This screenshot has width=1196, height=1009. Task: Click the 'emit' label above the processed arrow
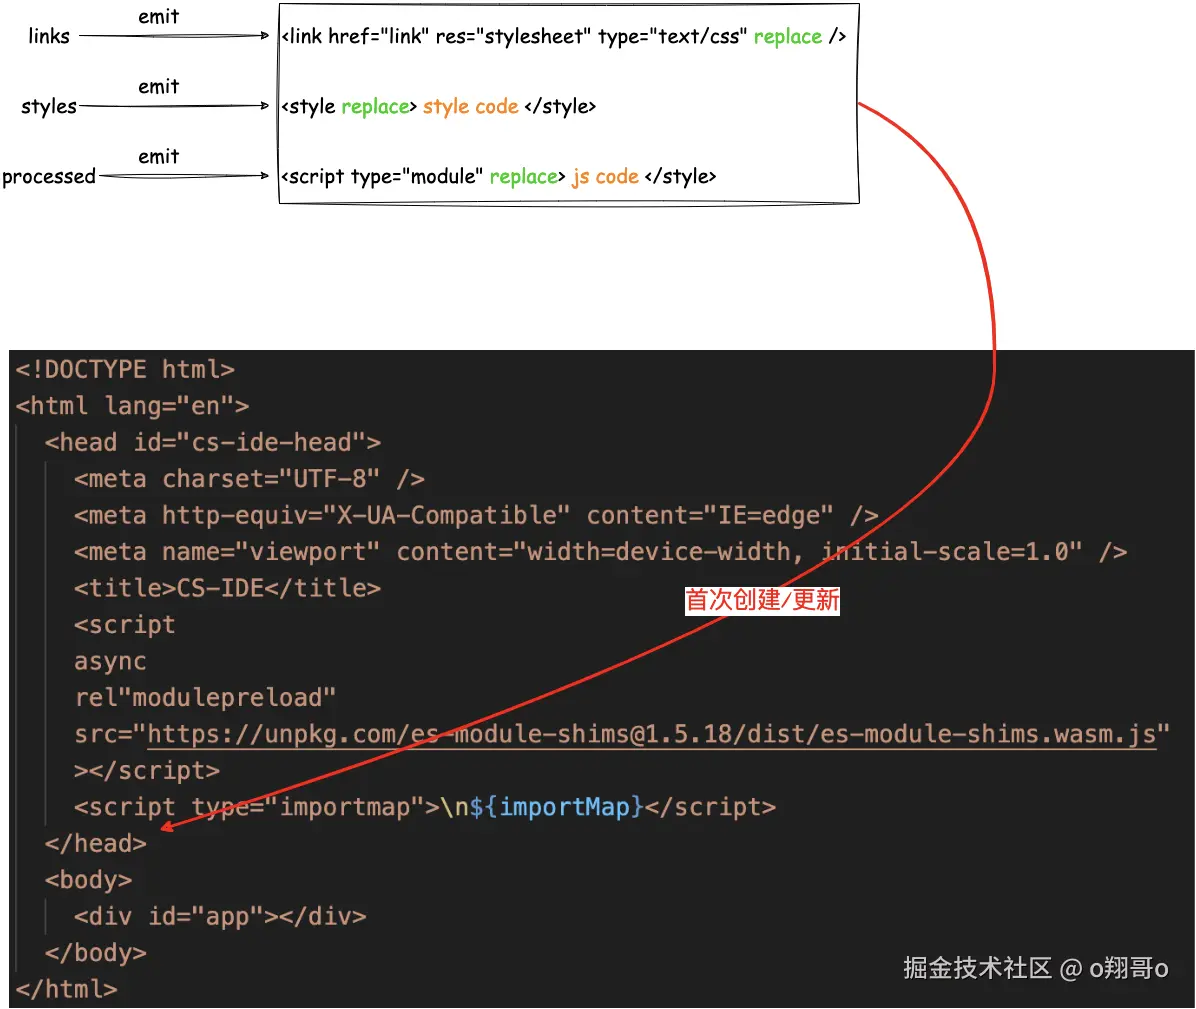click(159, 156)
